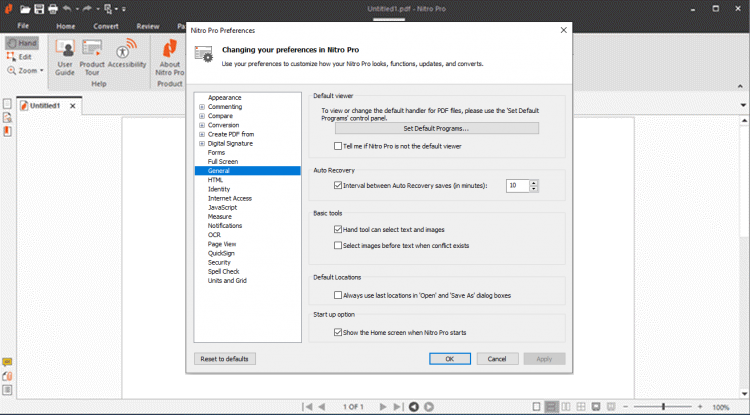
Task: Select Spell Check in preferences list
Action: point(223,272)
